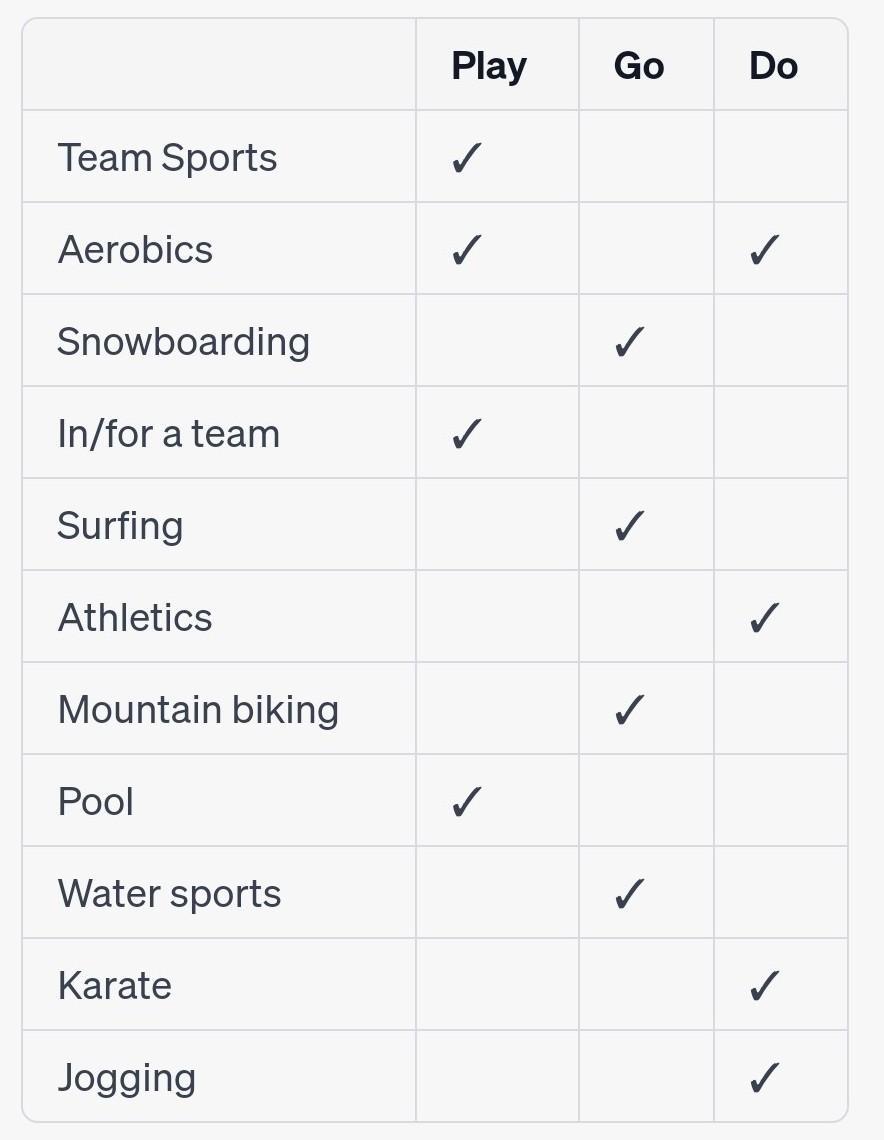Click the Snowboarding row label
Viewport: 884px width, 1140px height.
184,342
